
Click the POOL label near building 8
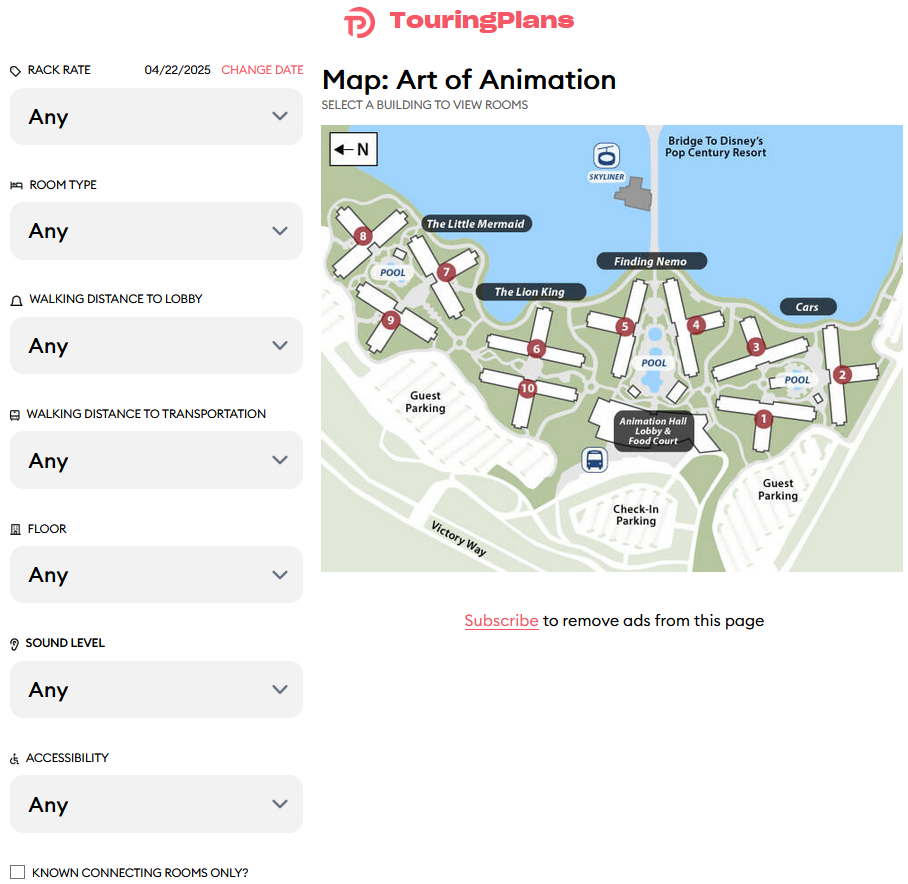[x=393, y=272]
